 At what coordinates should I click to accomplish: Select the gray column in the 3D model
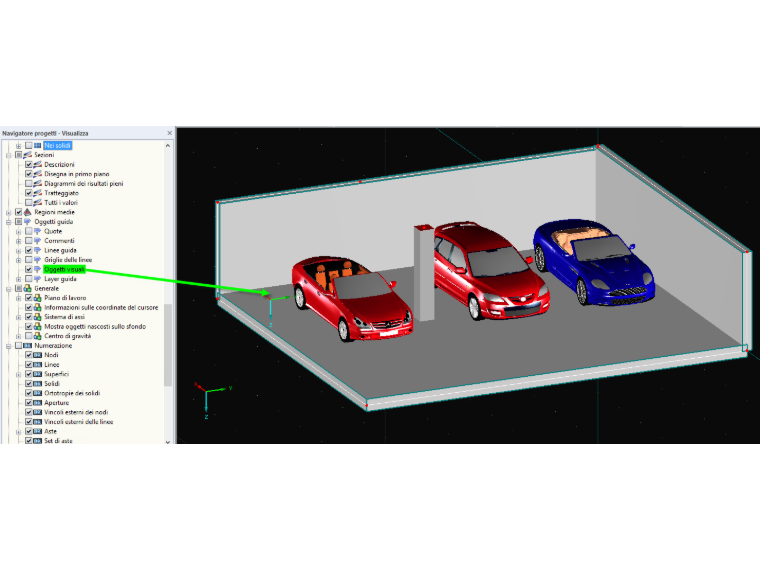click(x=424, y=272)
